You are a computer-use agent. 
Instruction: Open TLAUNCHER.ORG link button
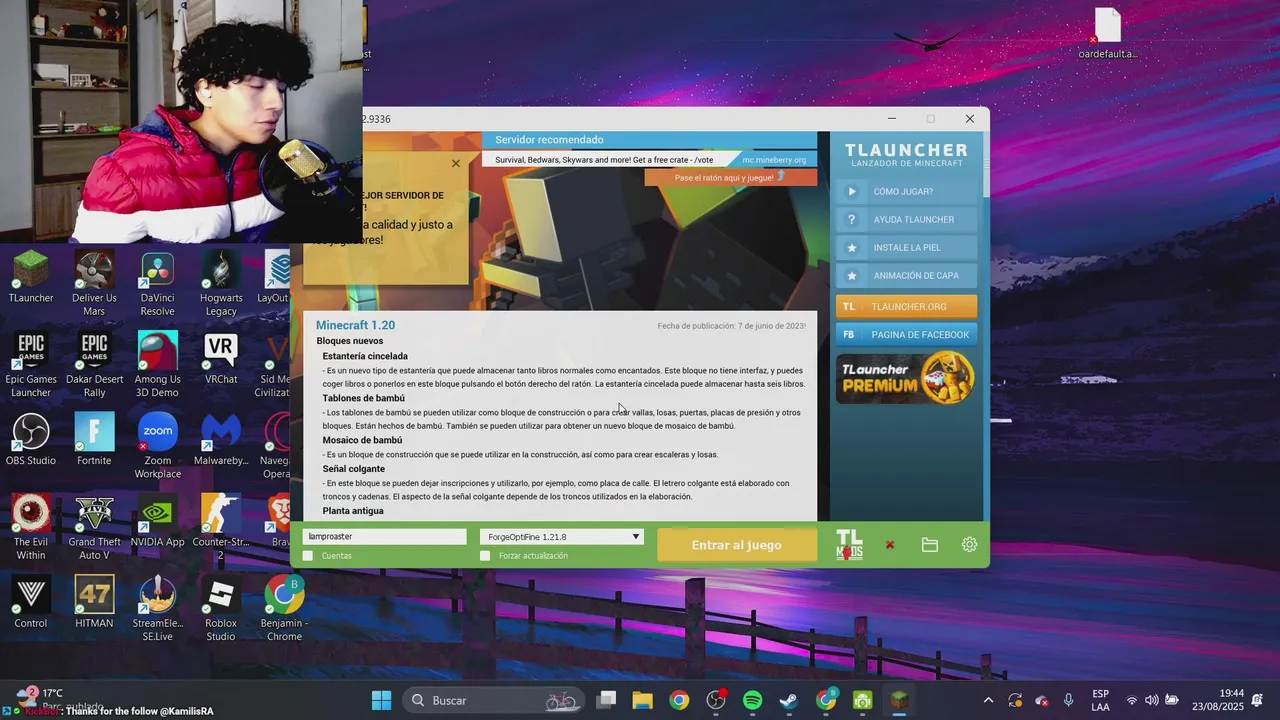tap(906, 307)
